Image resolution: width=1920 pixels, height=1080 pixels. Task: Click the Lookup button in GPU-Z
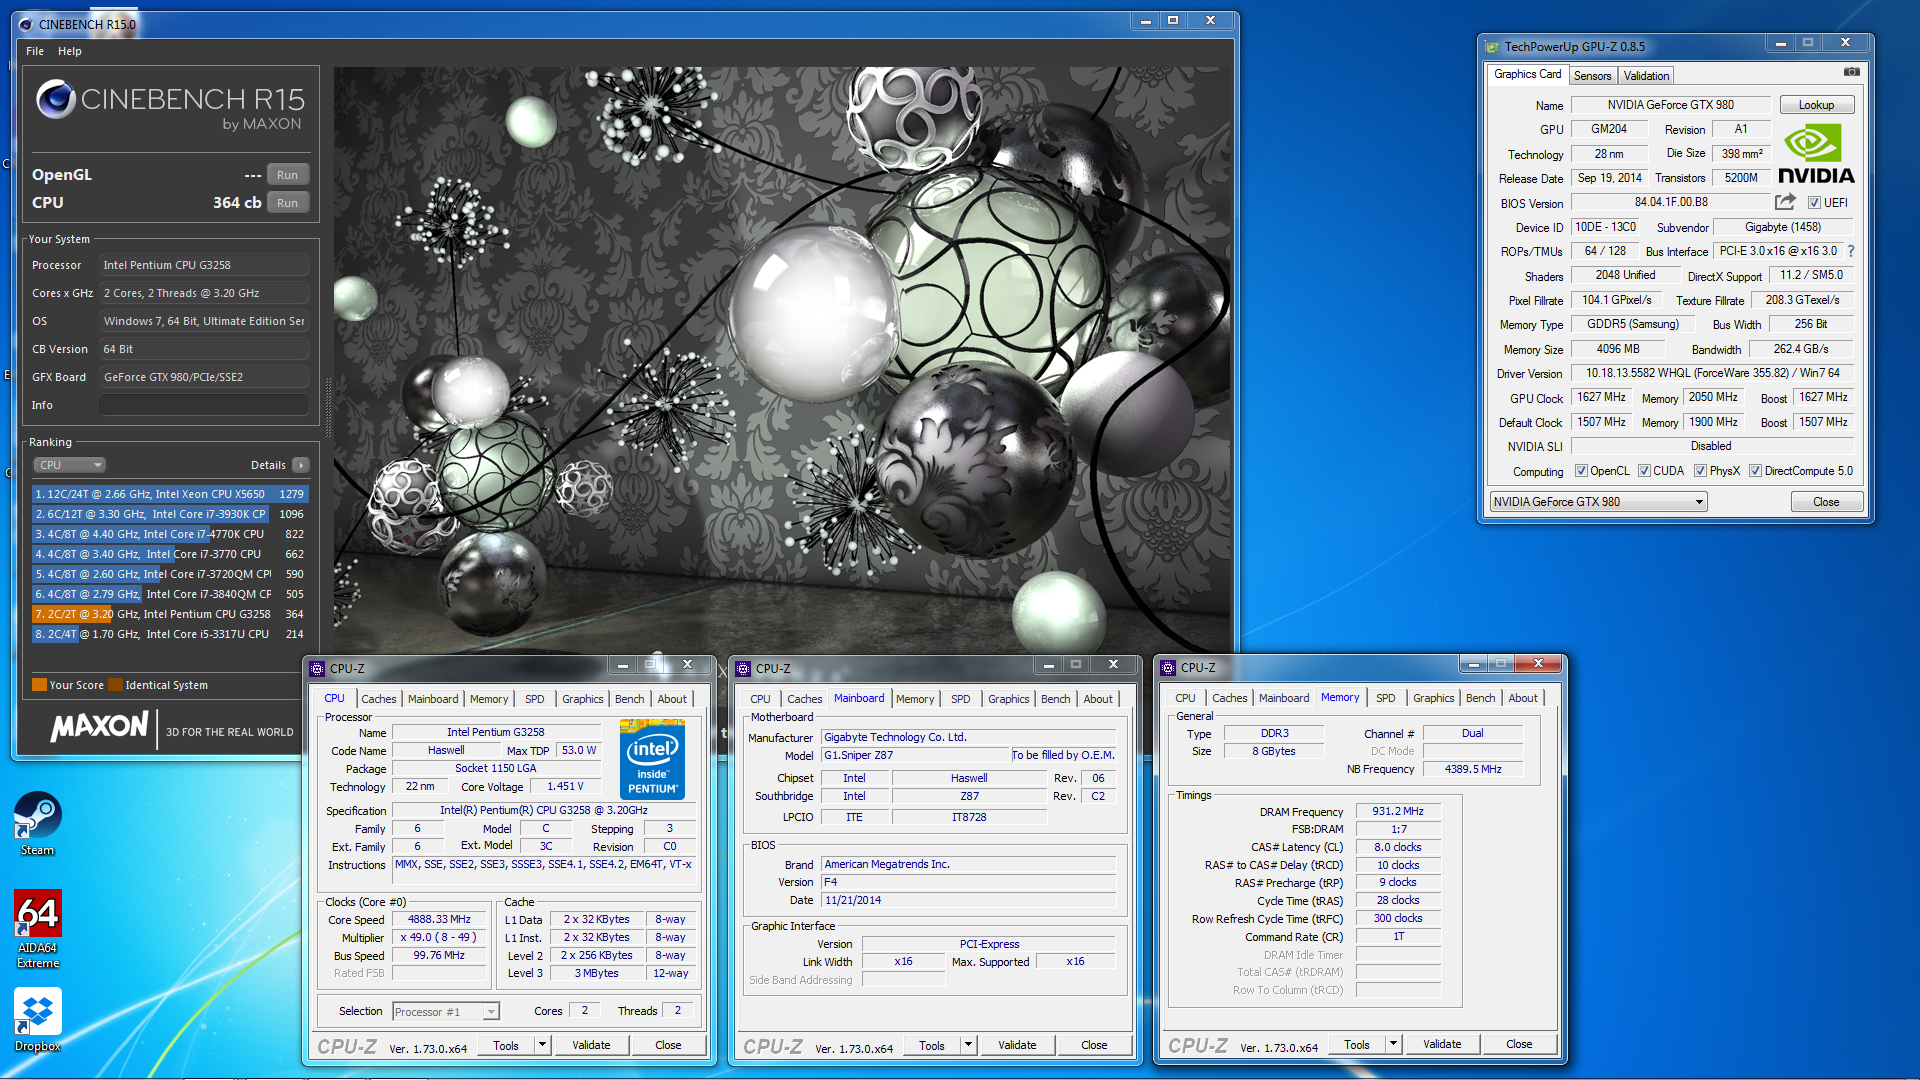(1816, 105)
